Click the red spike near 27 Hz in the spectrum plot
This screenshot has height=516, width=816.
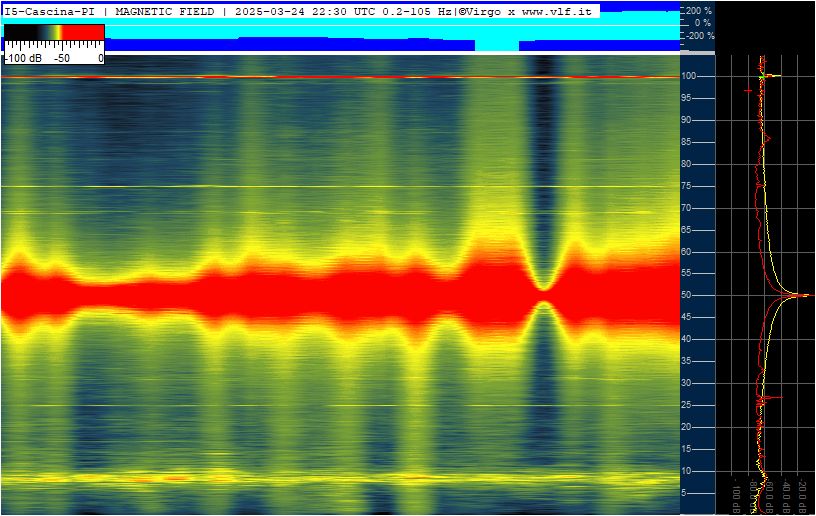click(775, 397)
